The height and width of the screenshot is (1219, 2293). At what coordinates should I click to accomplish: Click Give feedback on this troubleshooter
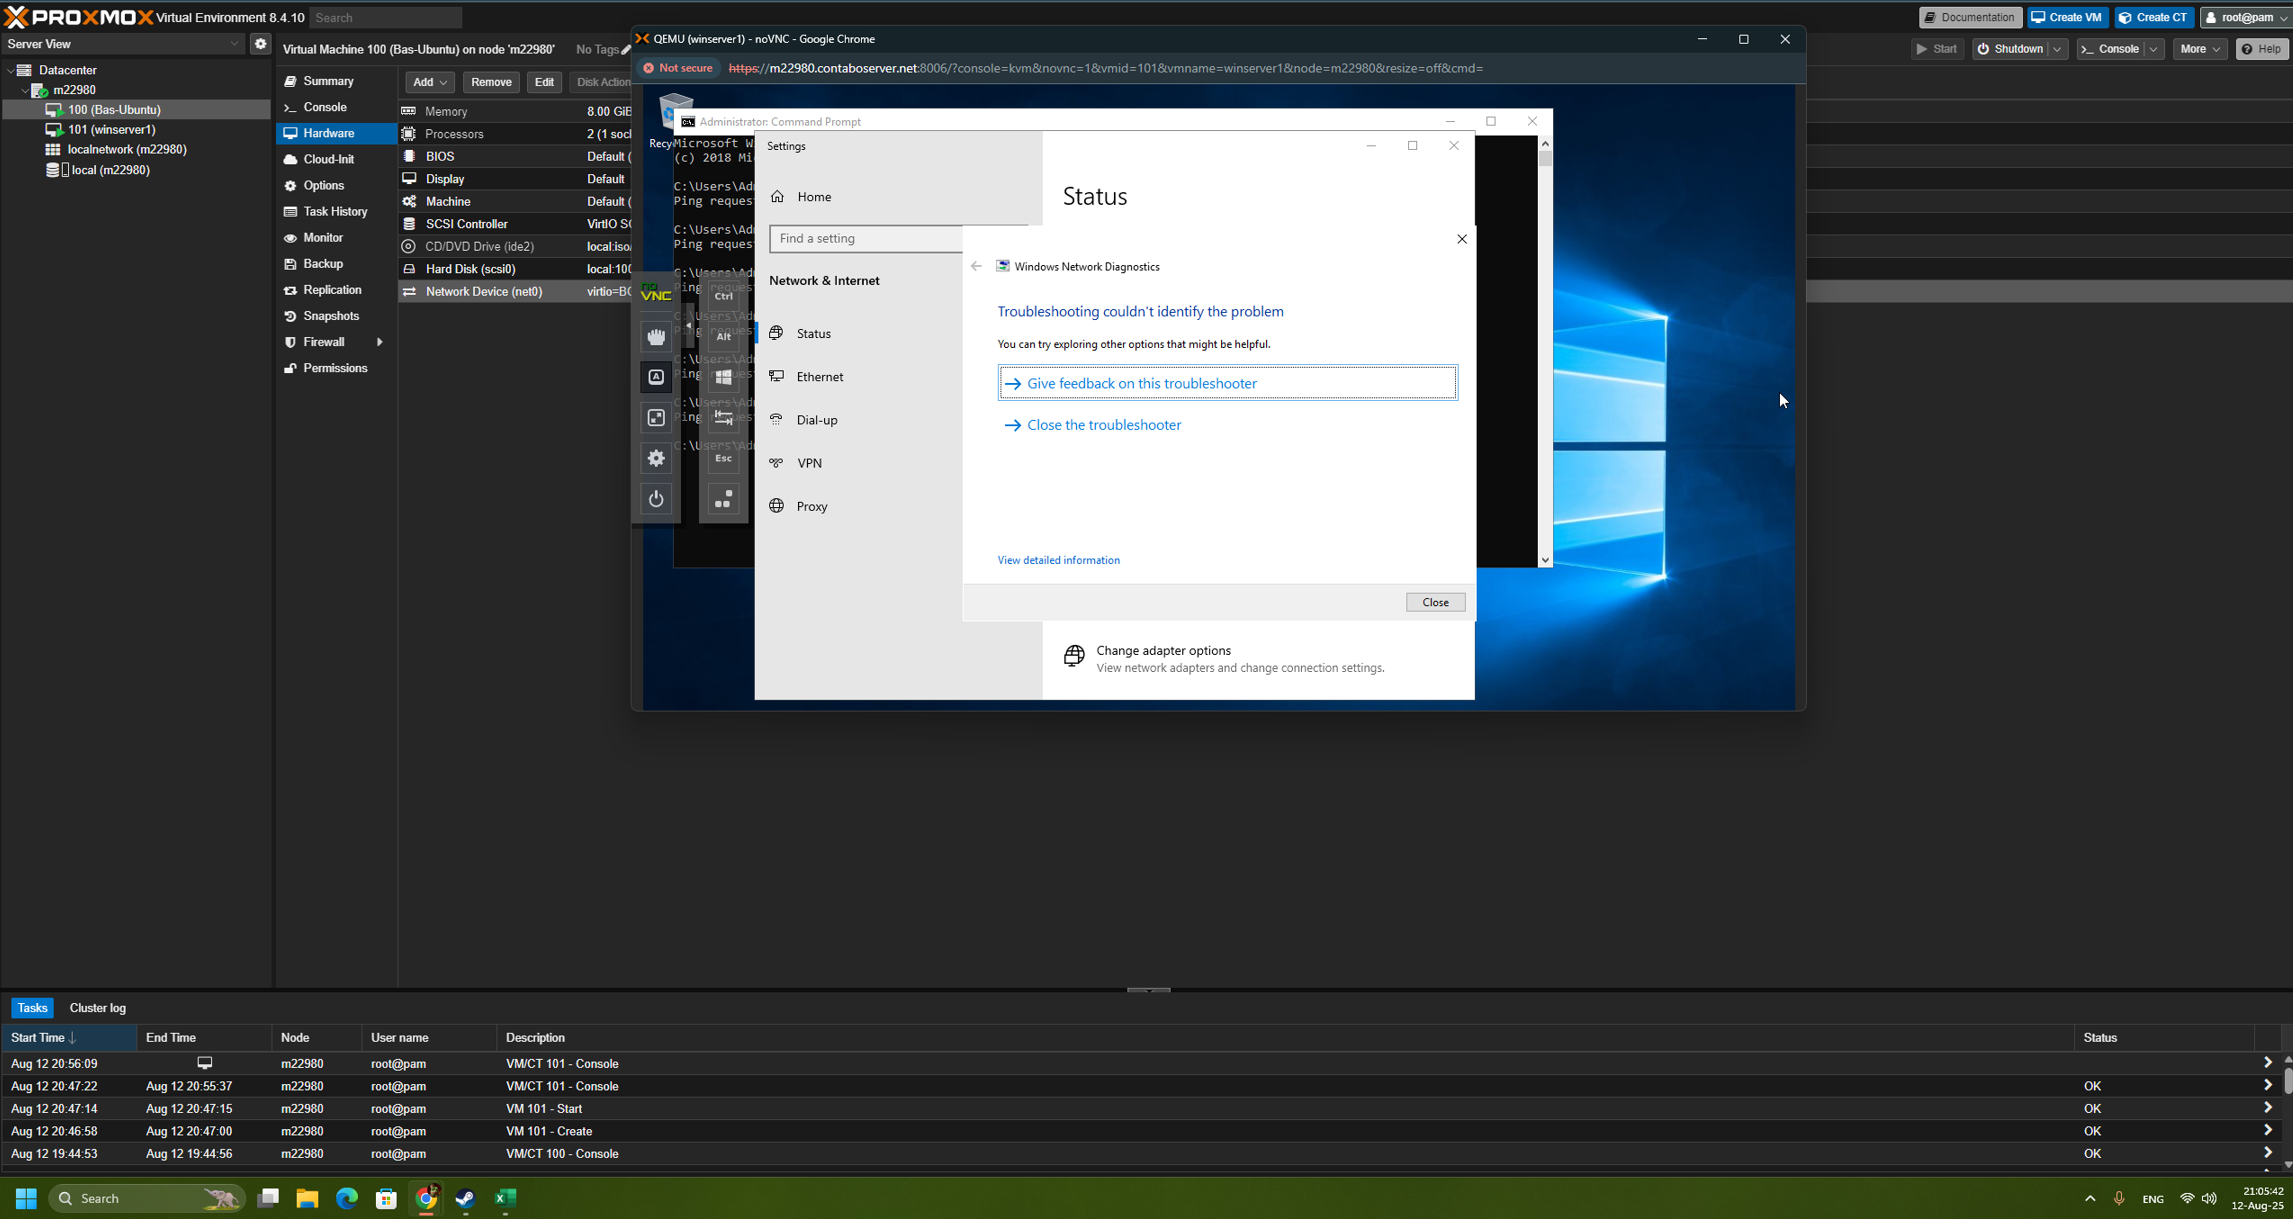point(1227,383)
